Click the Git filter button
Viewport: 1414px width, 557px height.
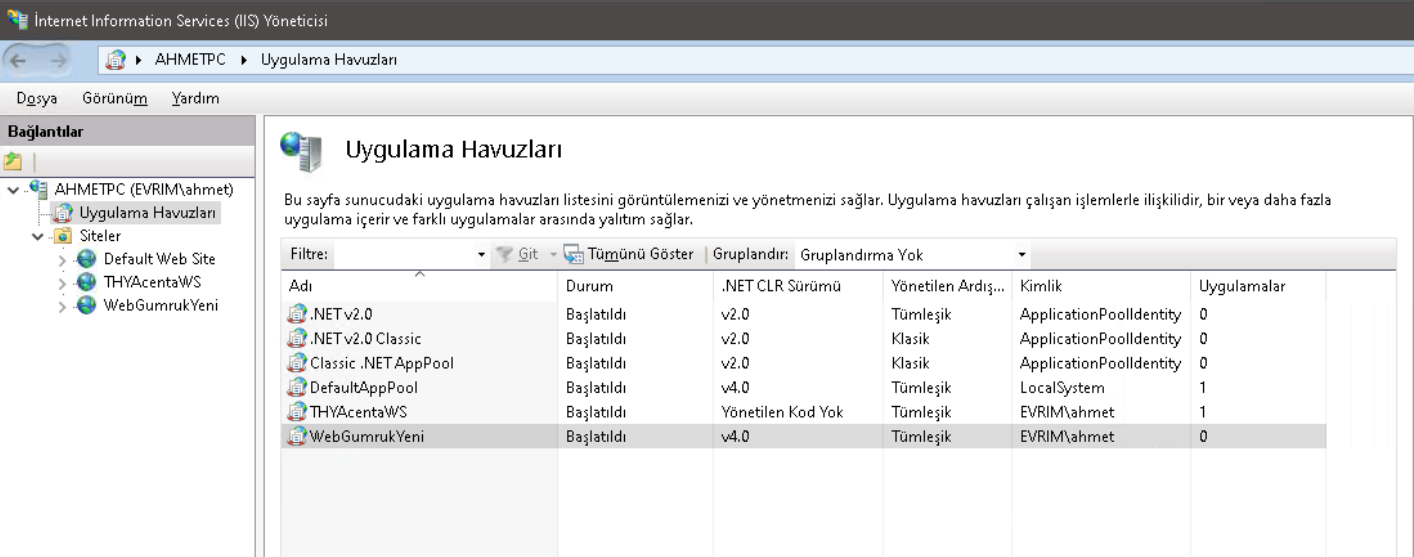519,254
